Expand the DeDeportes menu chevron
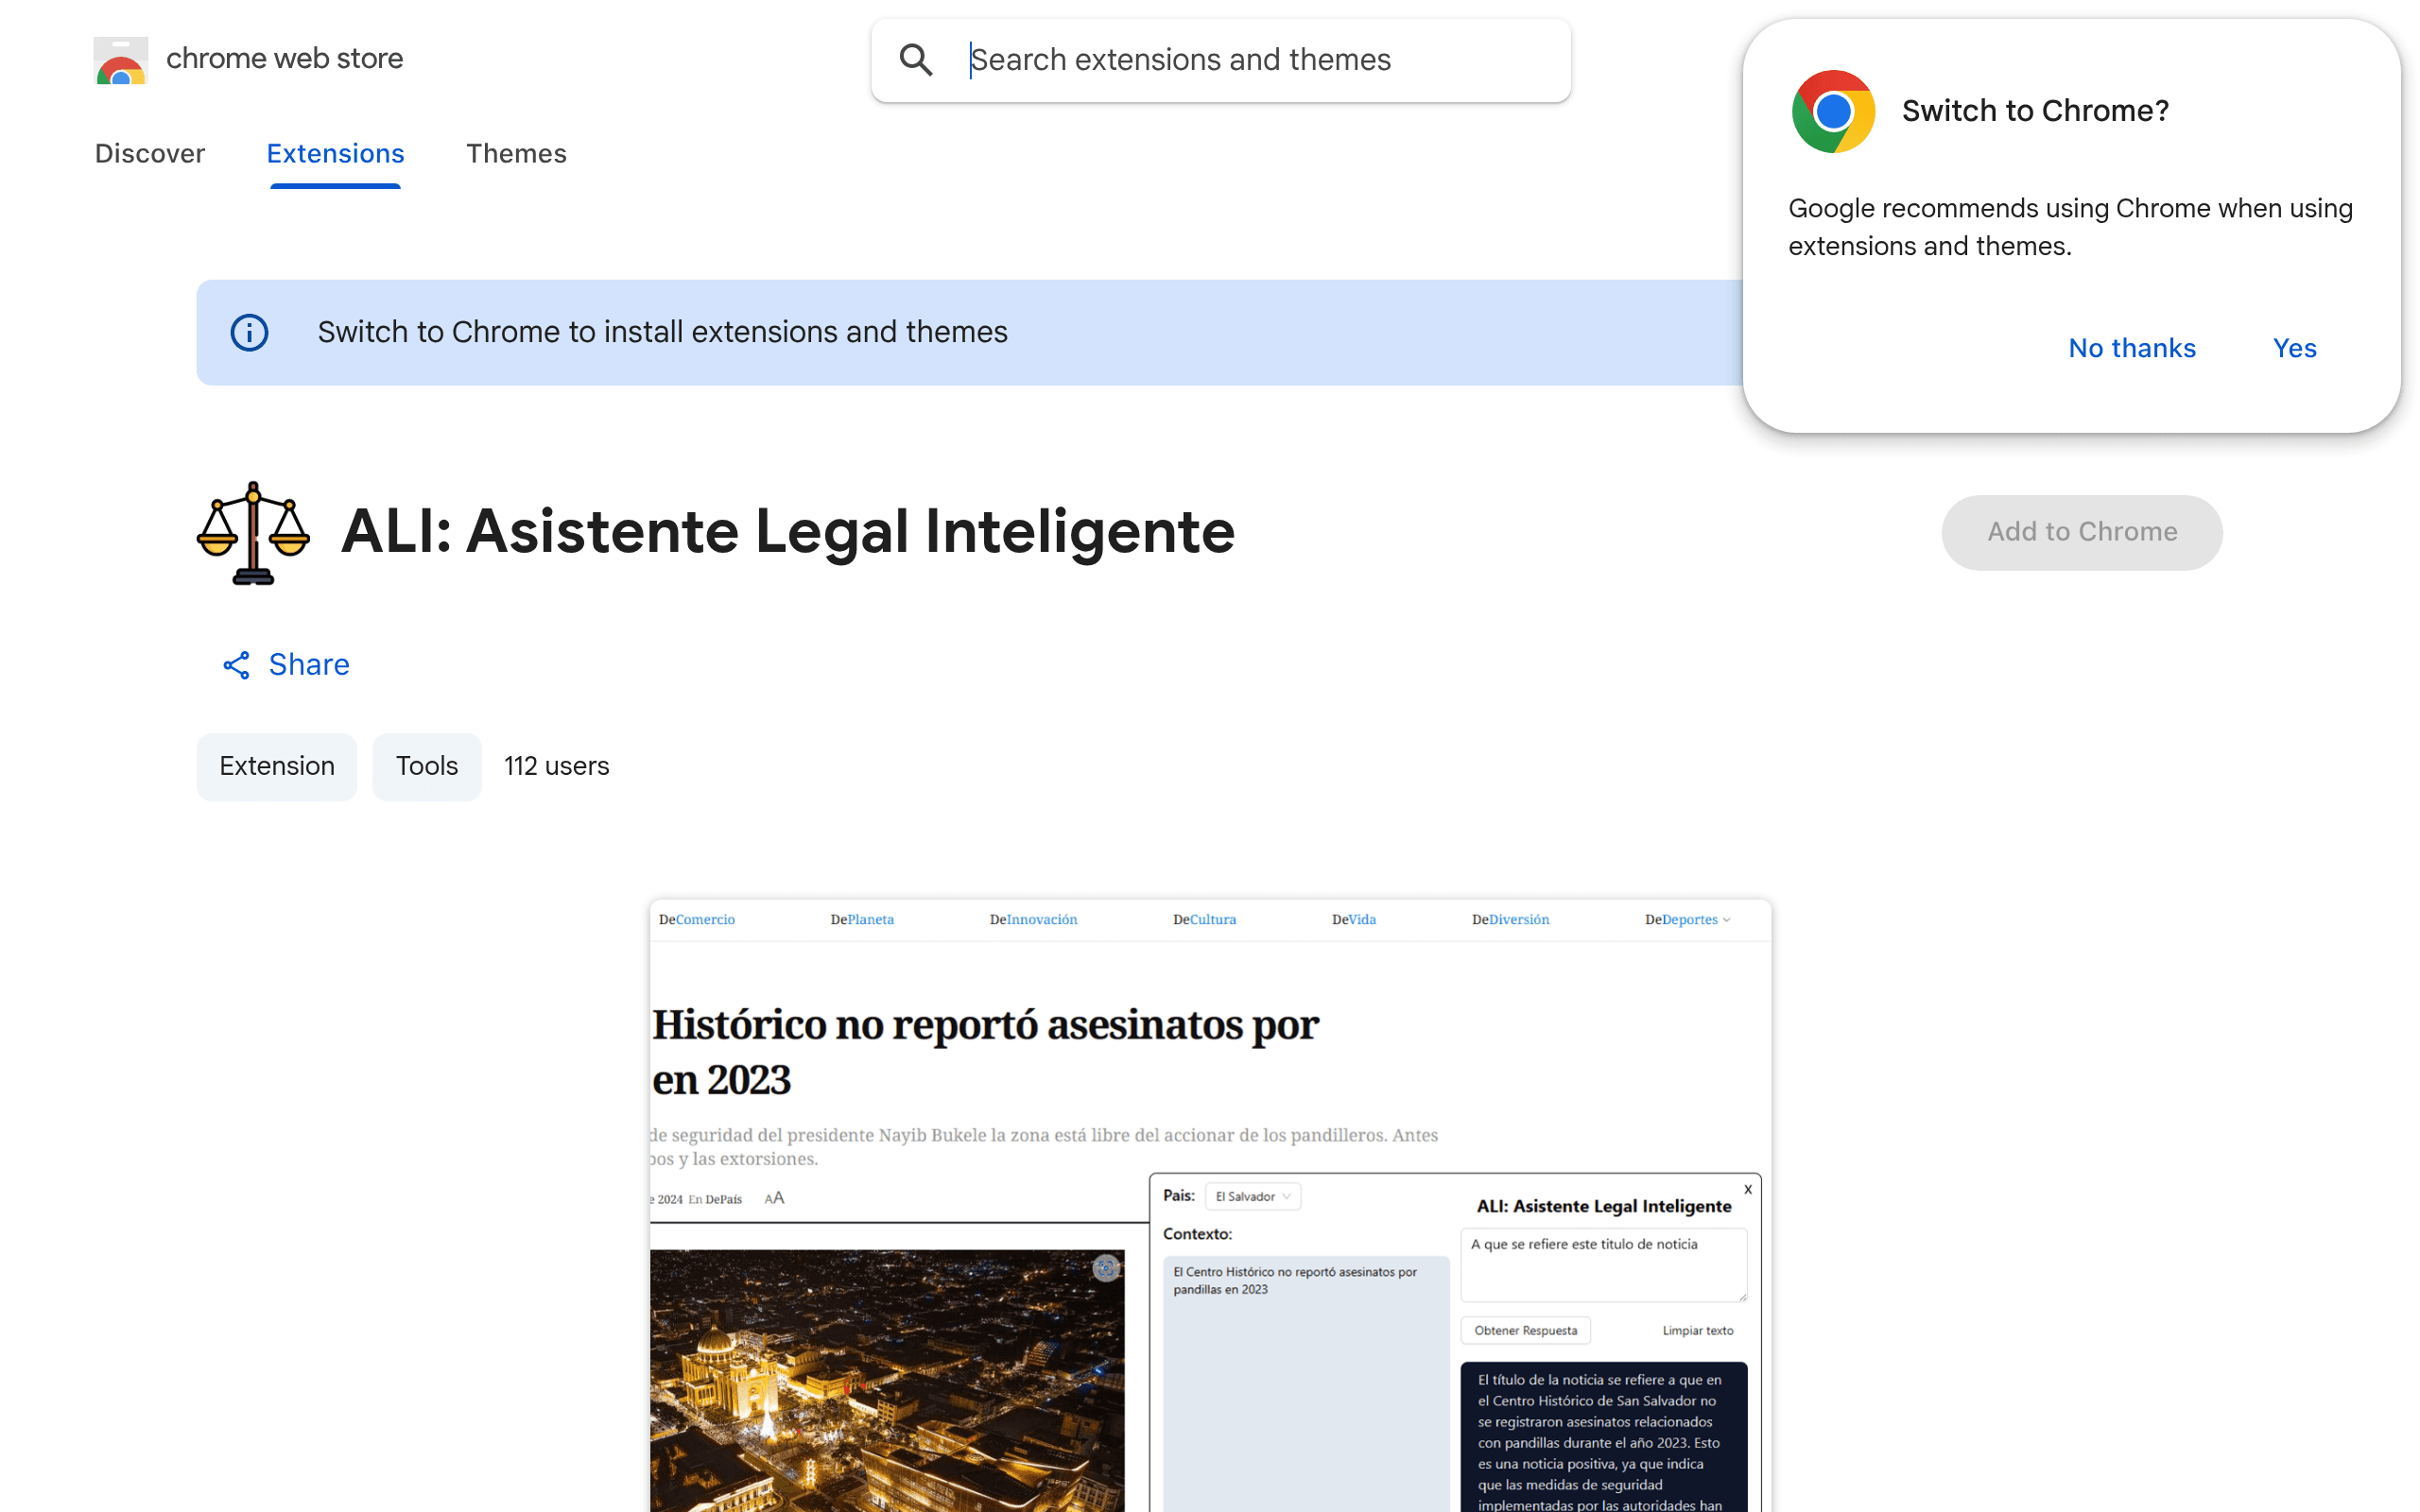Image resolution: width=2420 pixels, height=1512 pixels. pyautogui.click(x=1727, y=920)
